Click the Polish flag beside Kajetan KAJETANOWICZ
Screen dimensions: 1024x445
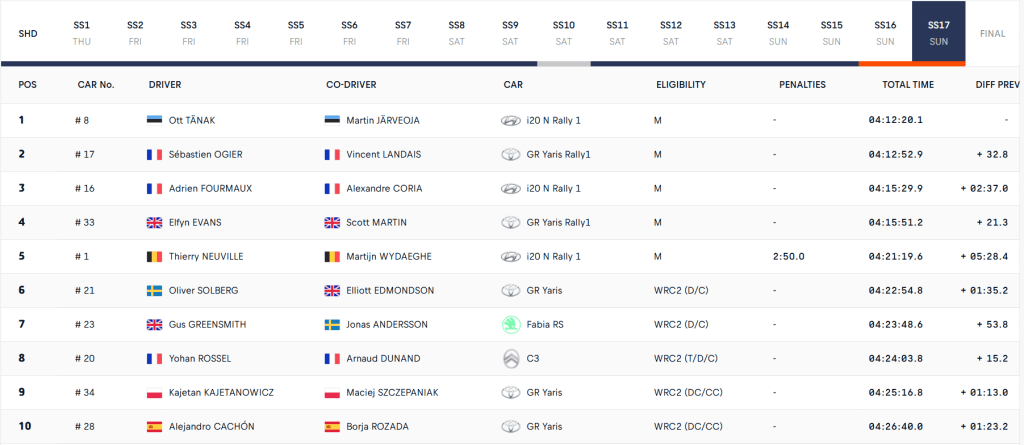(x=154, y=392)
